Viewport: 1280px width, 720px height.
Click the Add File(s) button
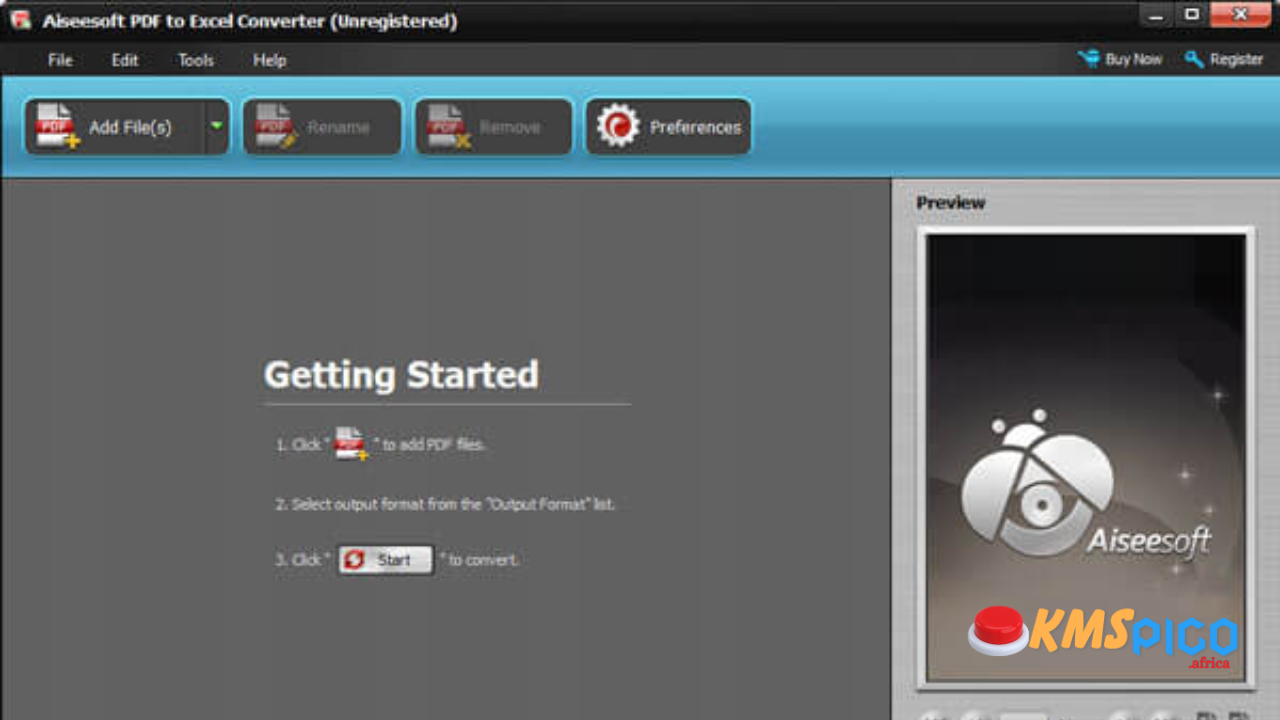[x=115, y=127]
